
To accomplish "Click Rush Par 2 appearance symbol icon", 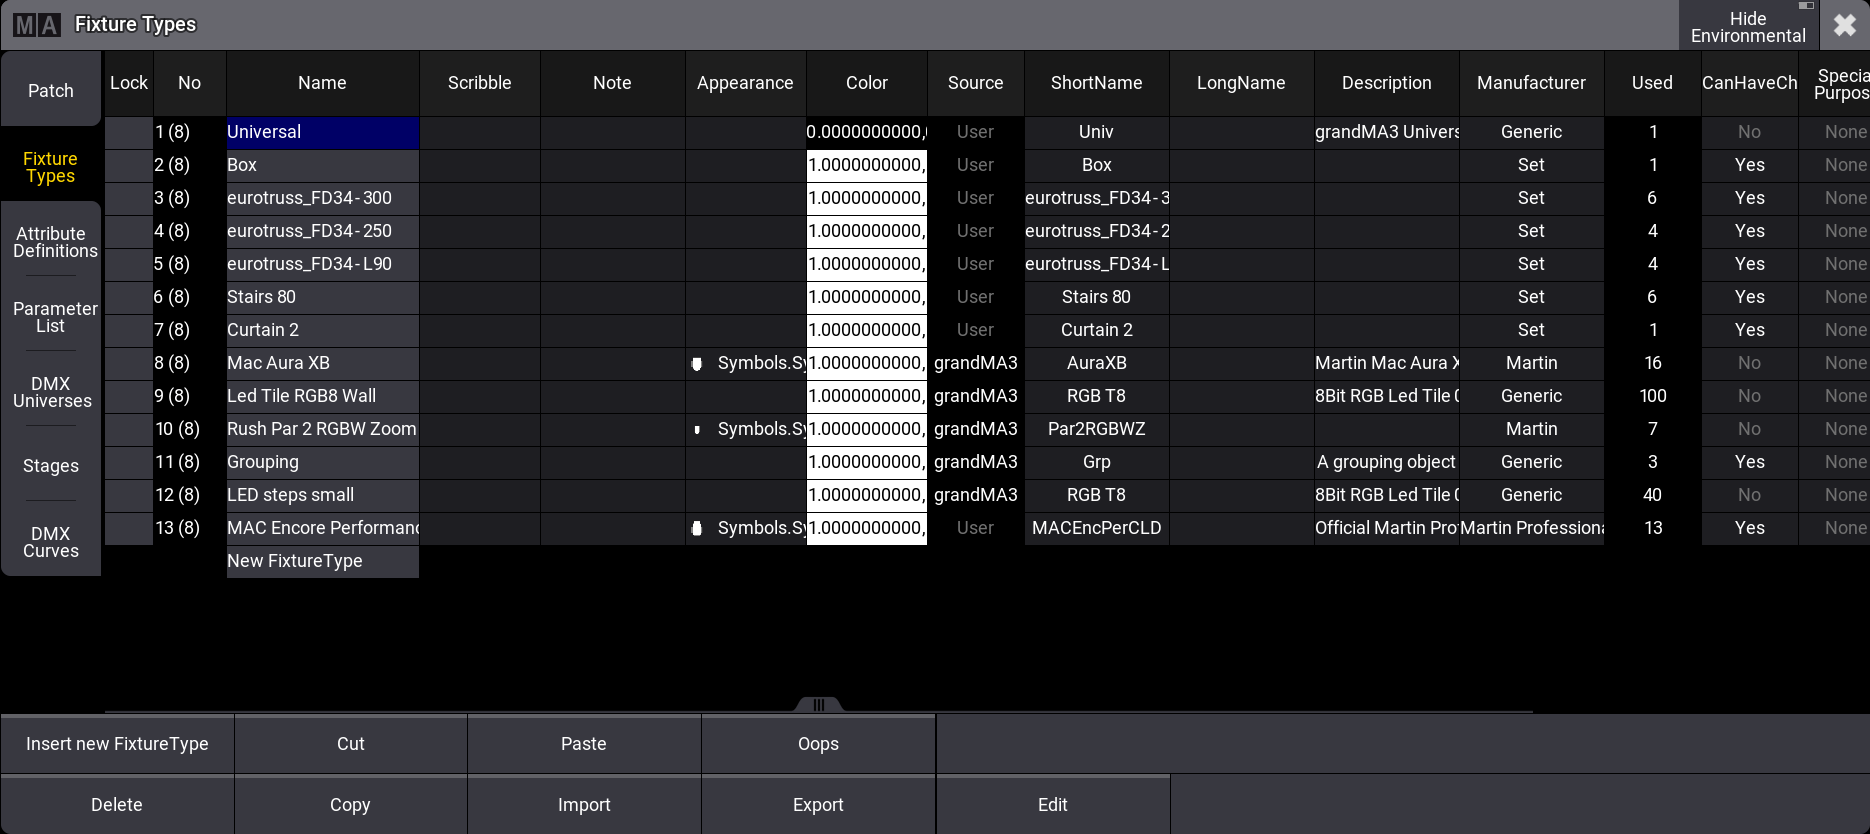I will (697, 430).
